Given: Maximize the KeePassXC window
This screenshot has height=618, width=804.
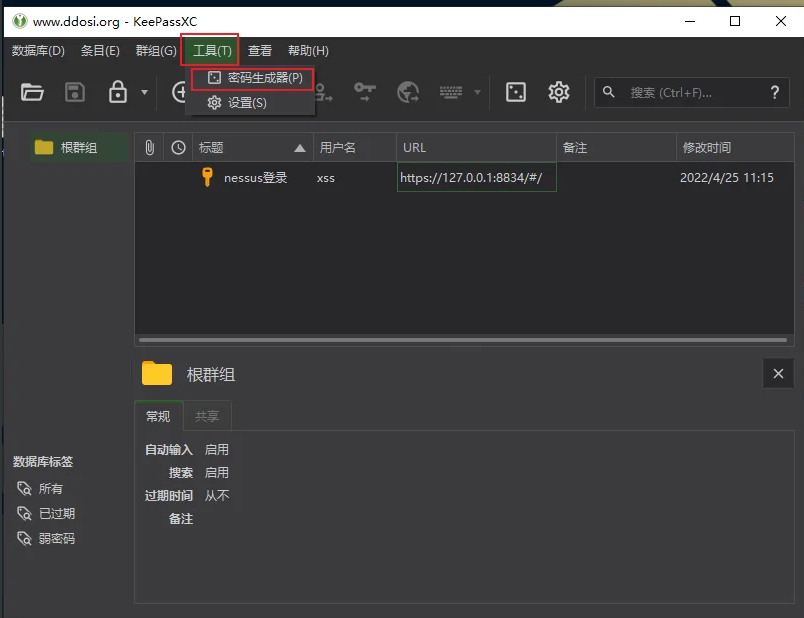Looking at the screenshot, I should coord(735,21).
